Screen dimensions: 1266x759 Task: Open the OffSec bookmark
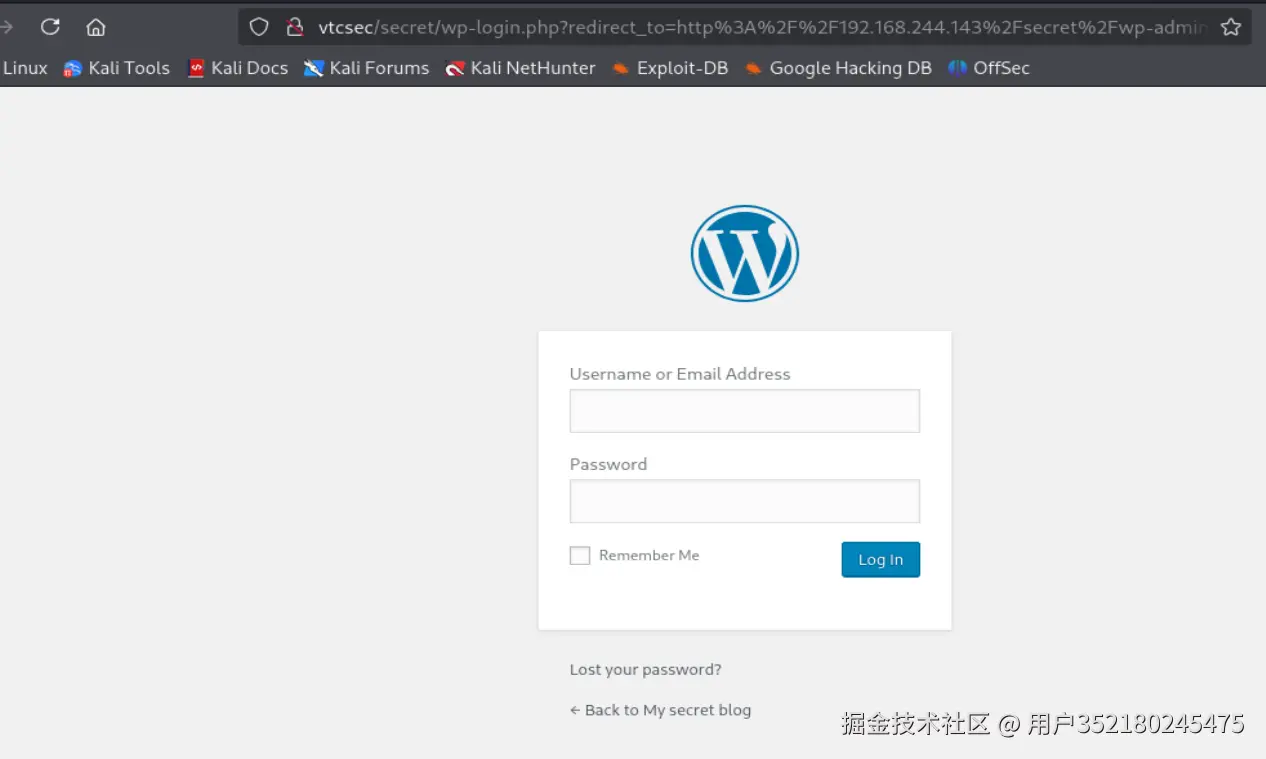[989, 68]
